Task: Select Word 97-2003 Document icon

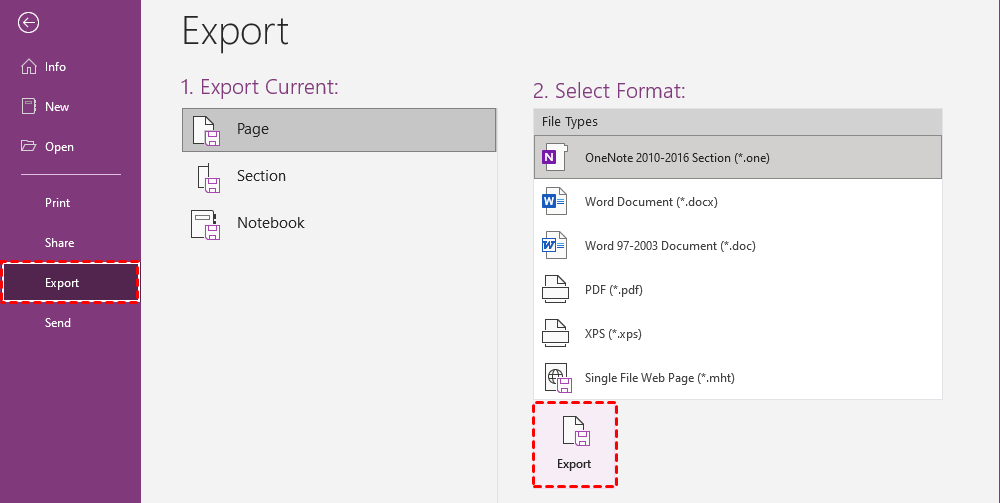Action: coord(553,245)
